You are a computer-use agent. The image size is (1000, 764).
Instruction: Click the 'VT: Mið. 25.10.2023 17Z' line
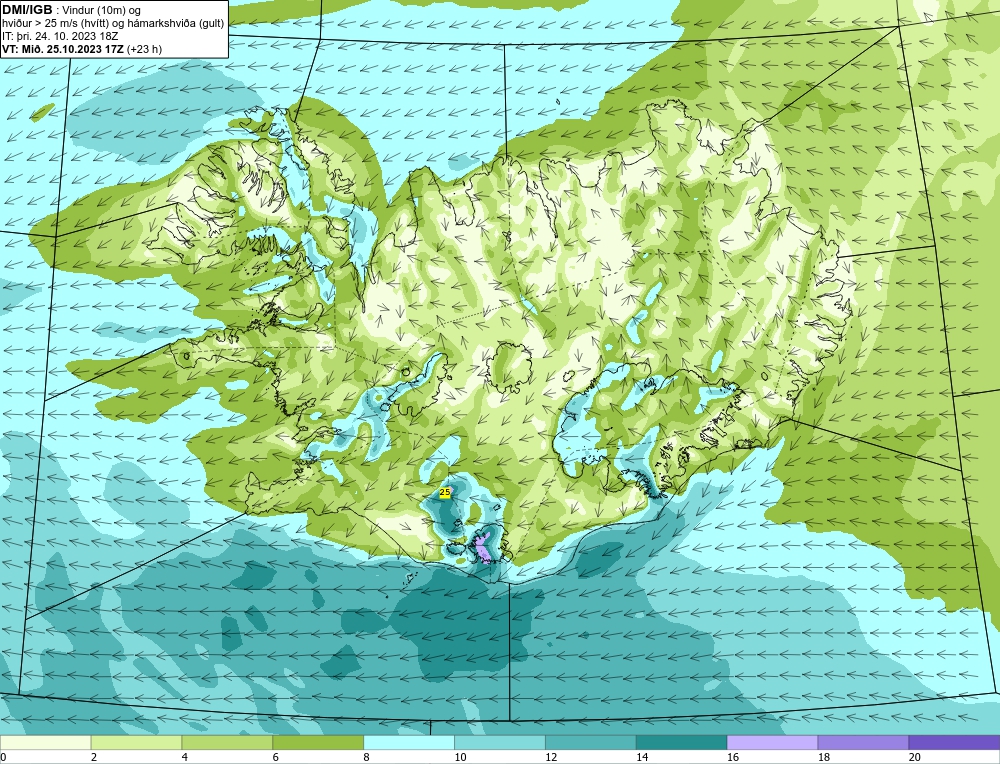[64, 49]
